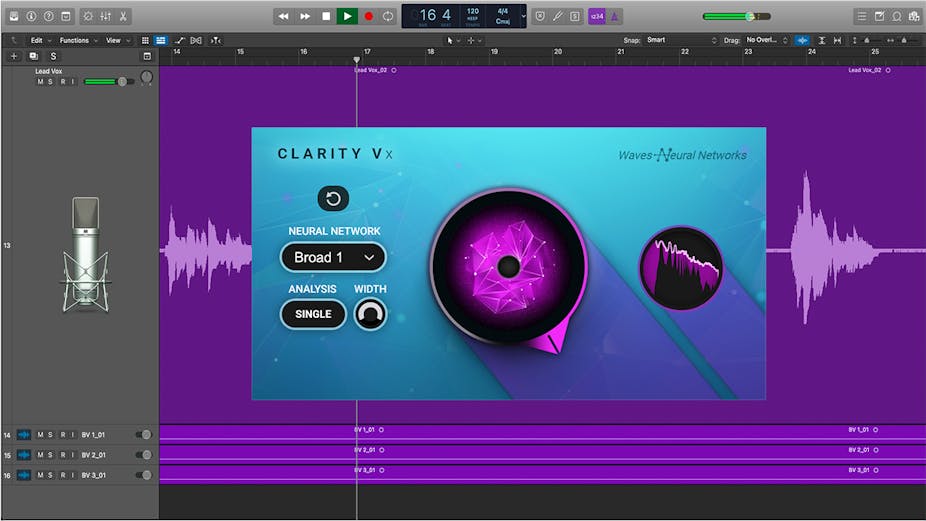Mute the Lead Vox track

point(40,81)
